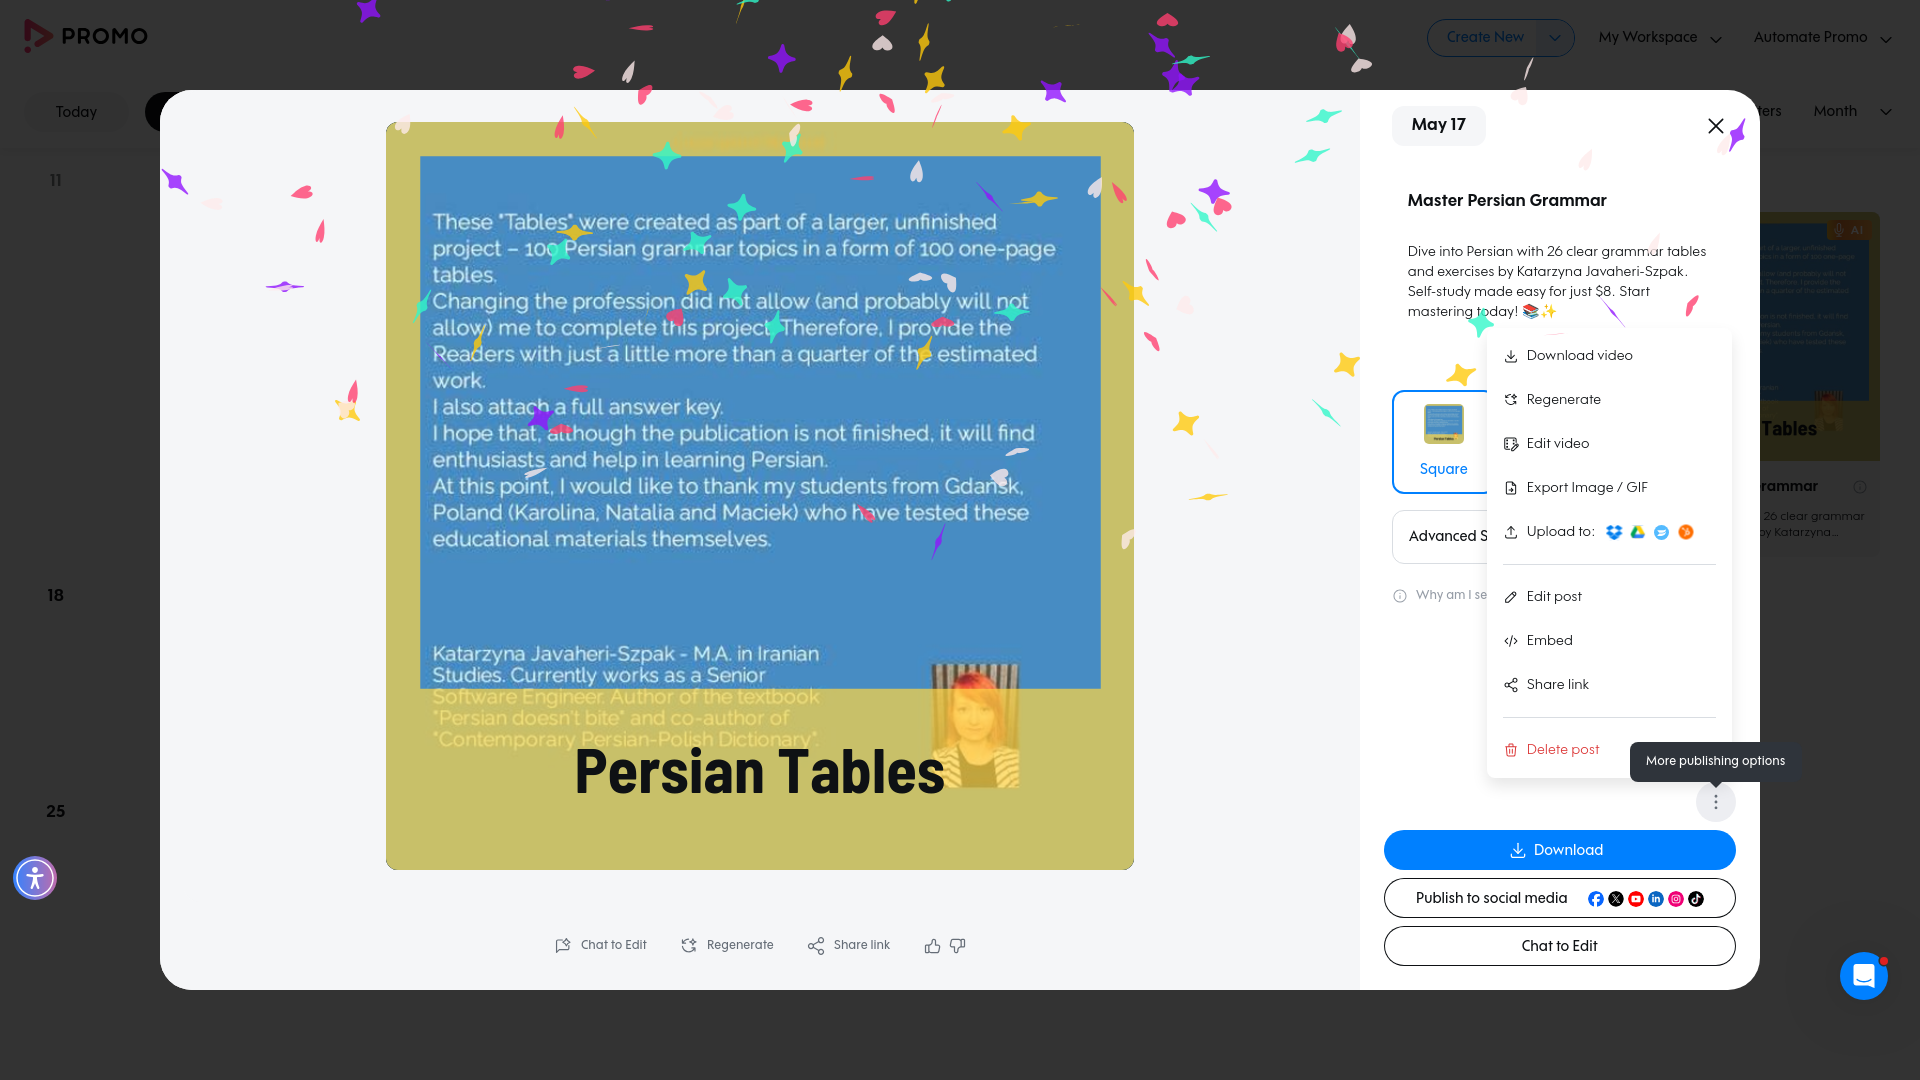Click the blue round upload icon next to Google Drive
The height and width of the screenshot is (1080, 1920).
[x=1662, y=532]
